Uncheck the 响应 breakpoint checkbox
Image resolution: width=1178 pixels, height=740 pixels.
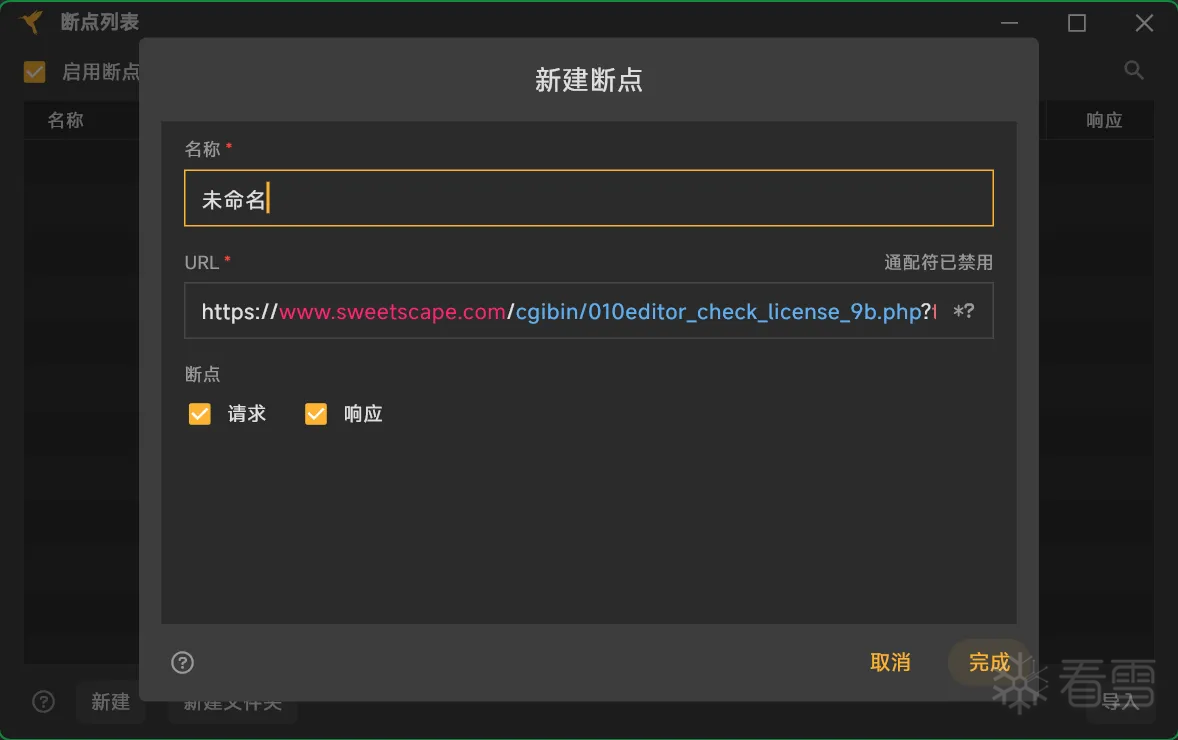pos(316,413)
